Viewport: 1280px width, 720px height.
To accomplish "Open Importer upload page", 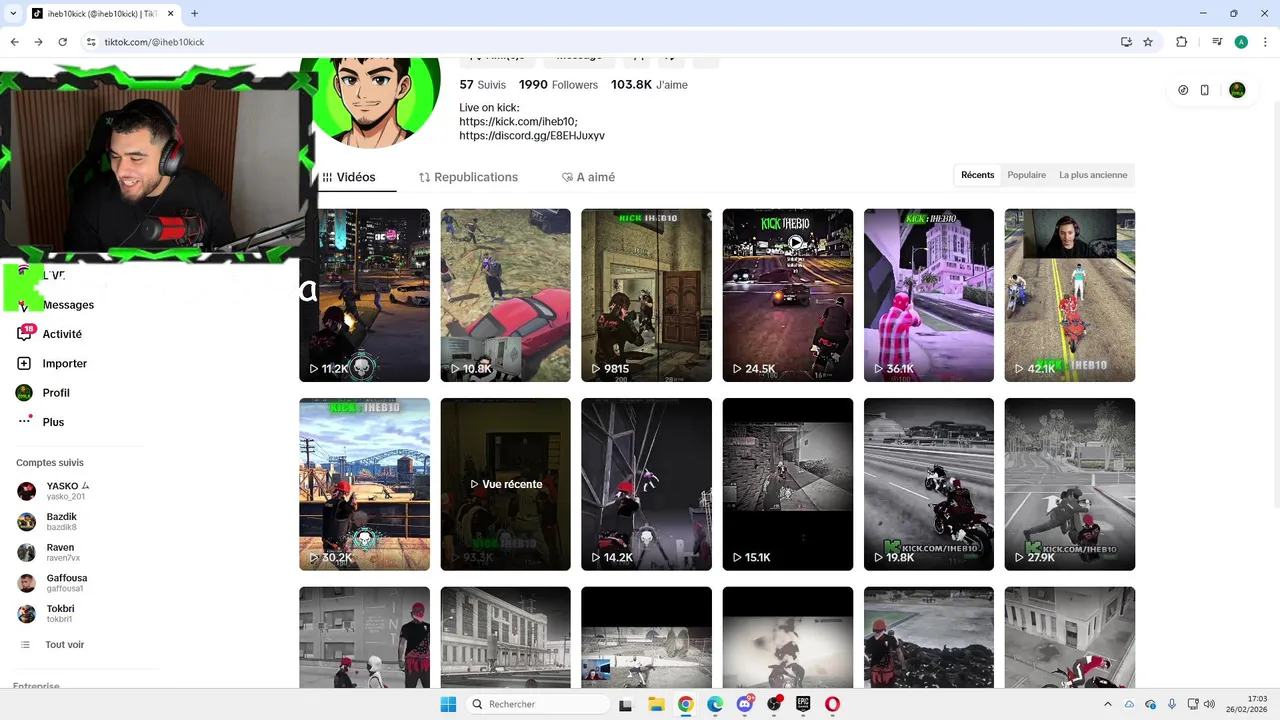I will coord(64,363).
